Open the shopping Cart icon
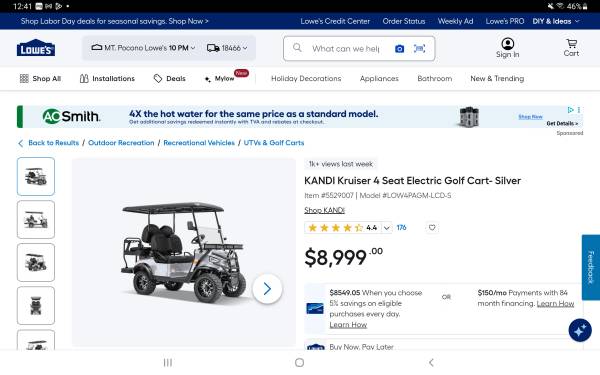The height and width of the screenshot is (375, 600). [x=571, y=48]
